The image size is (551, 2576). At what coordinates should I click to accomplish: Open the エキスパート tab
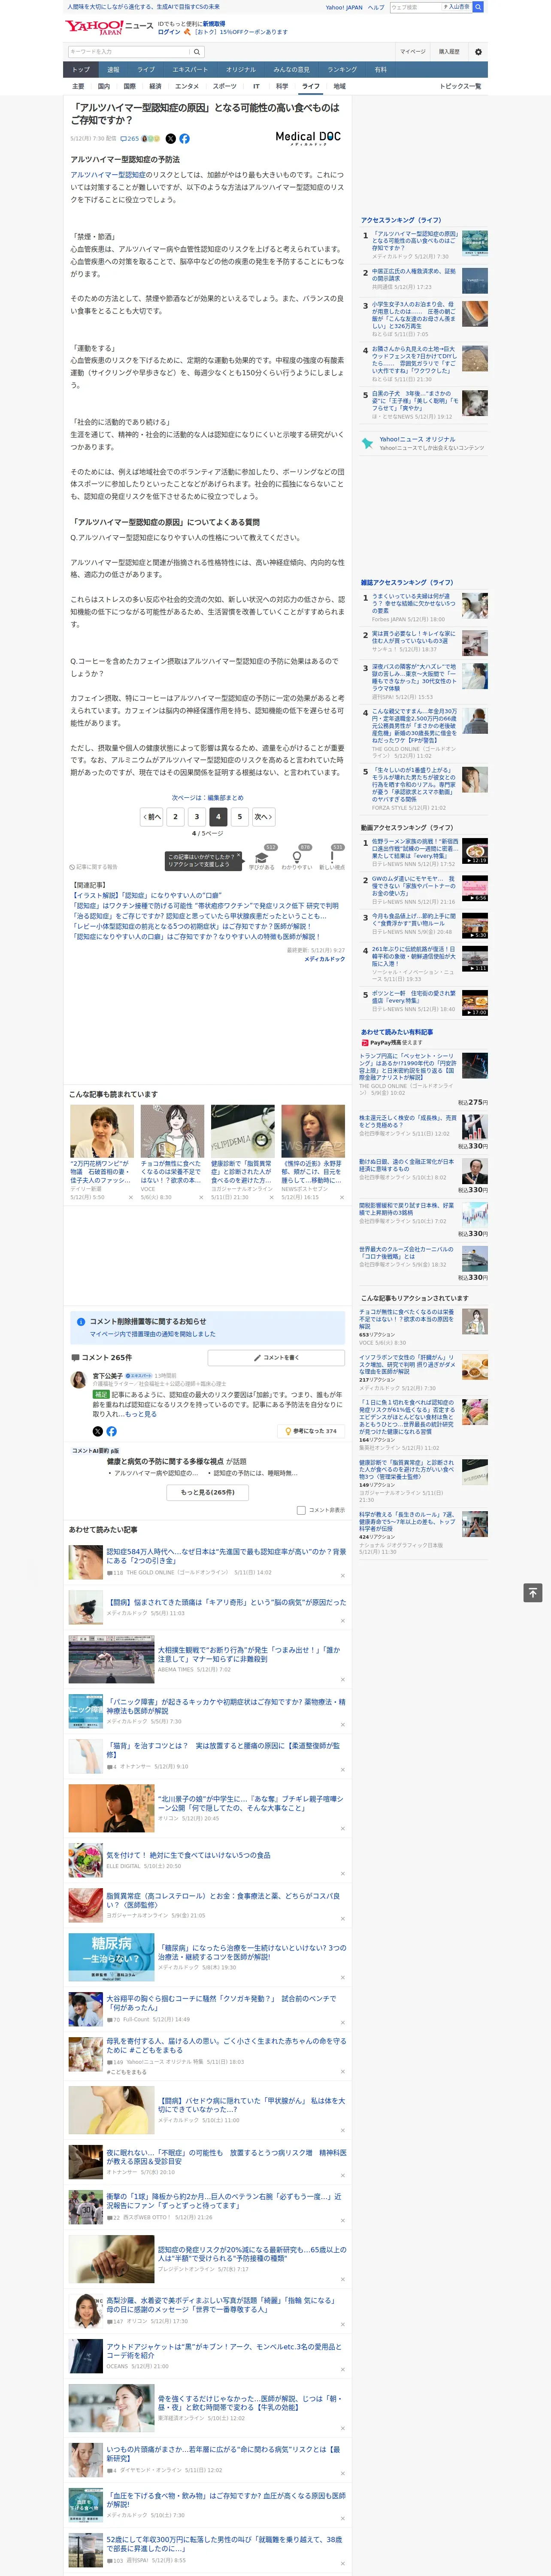click(190, 69)
